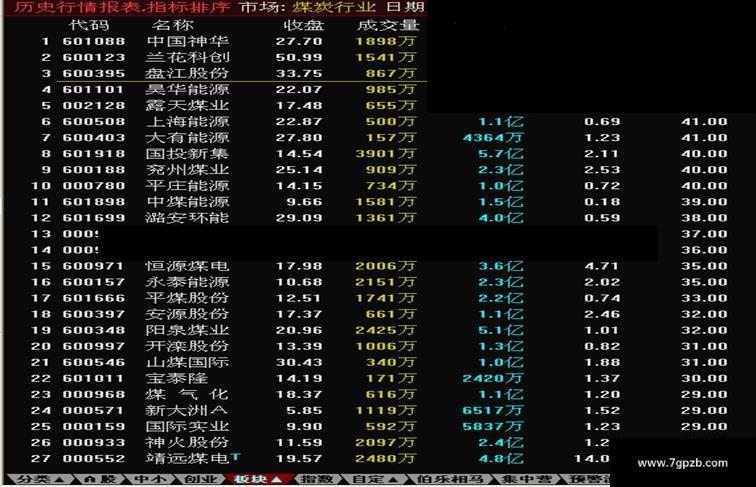Image resolution: width=756 pixels, height=487 pixels.
Task: Select stock 国投新集
Action: coord(187,153)
